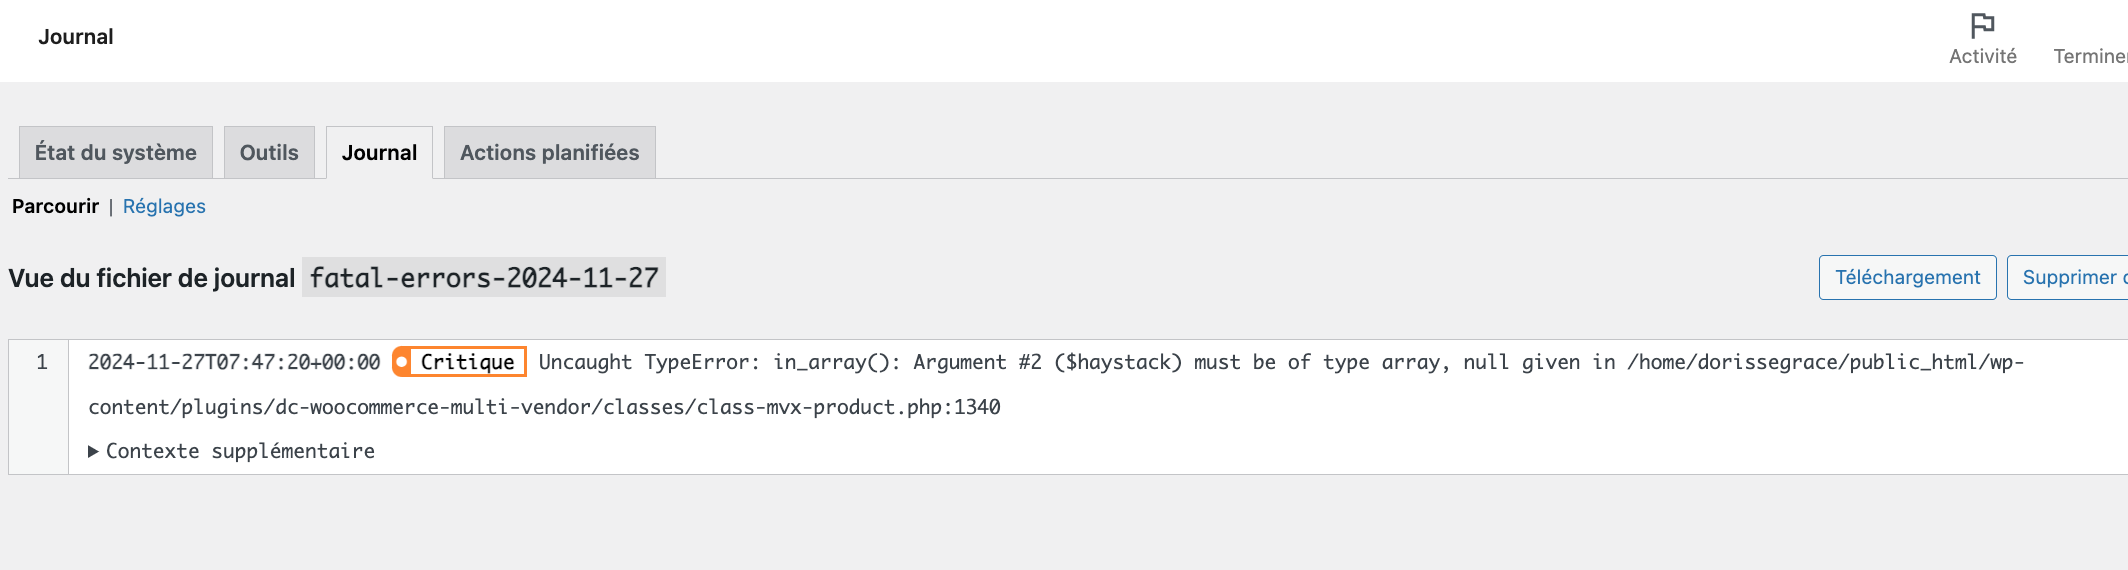Open the État du système tab
This screenshot has height=570, width=2128.
click(x=116, y=152)
